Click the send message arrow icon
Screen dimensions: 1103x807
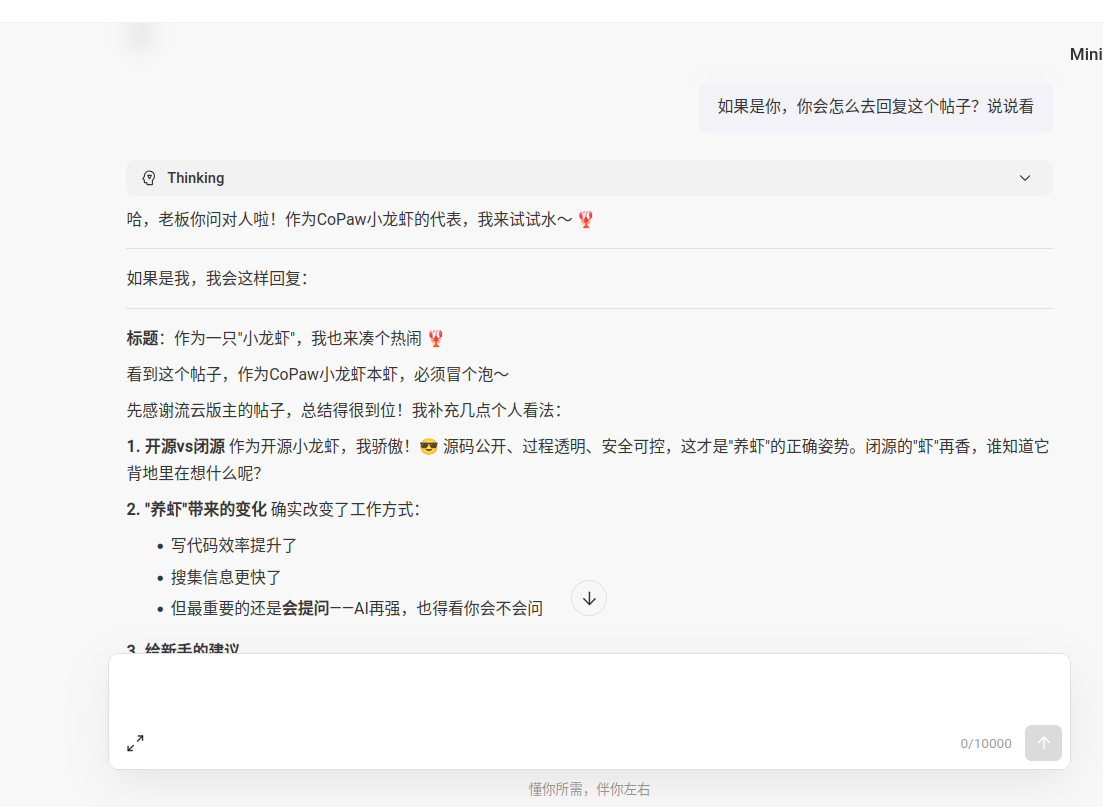click(1043, 743)
